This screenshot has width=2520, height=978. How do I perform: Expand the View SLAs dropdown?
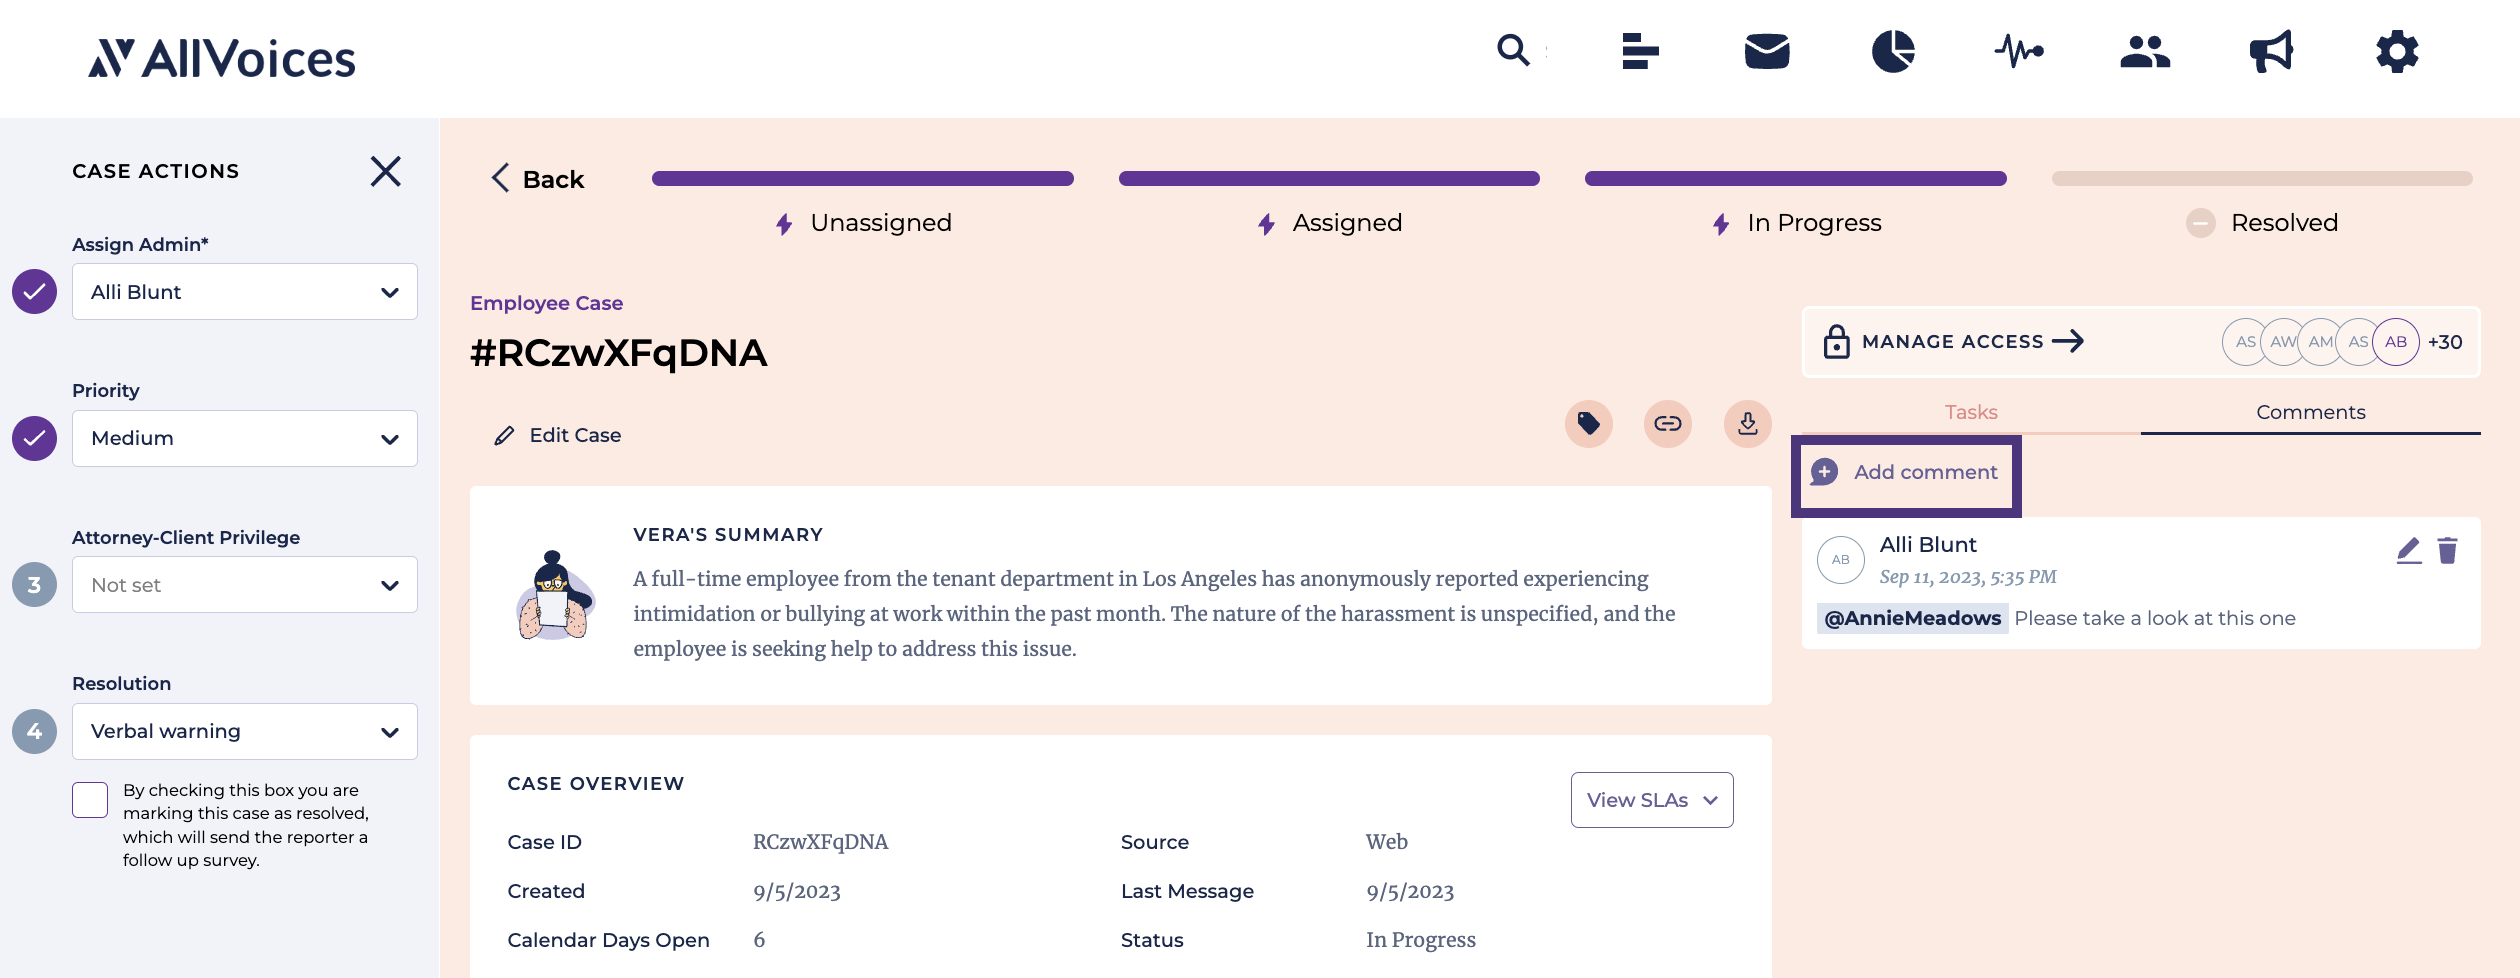pos(1652,800)
